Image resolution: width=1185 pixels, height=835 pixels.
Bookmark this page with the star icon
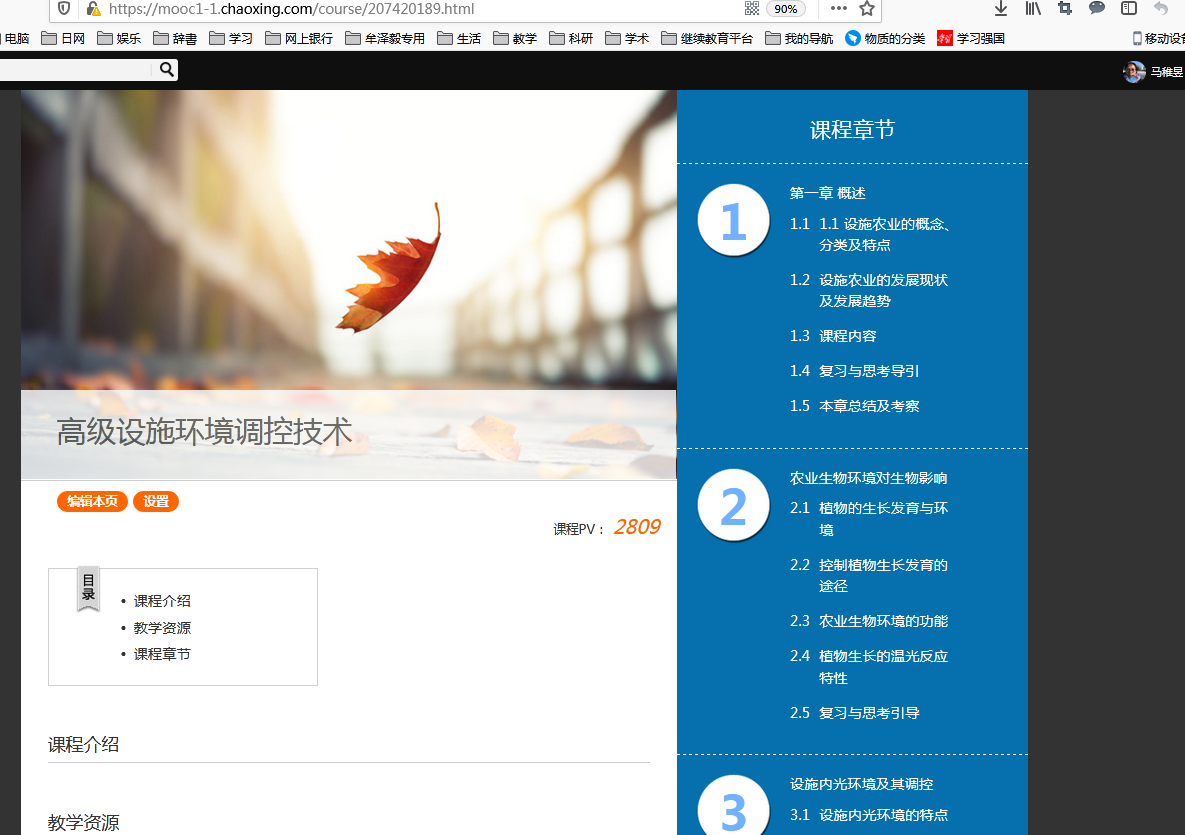tap(867, 9)
